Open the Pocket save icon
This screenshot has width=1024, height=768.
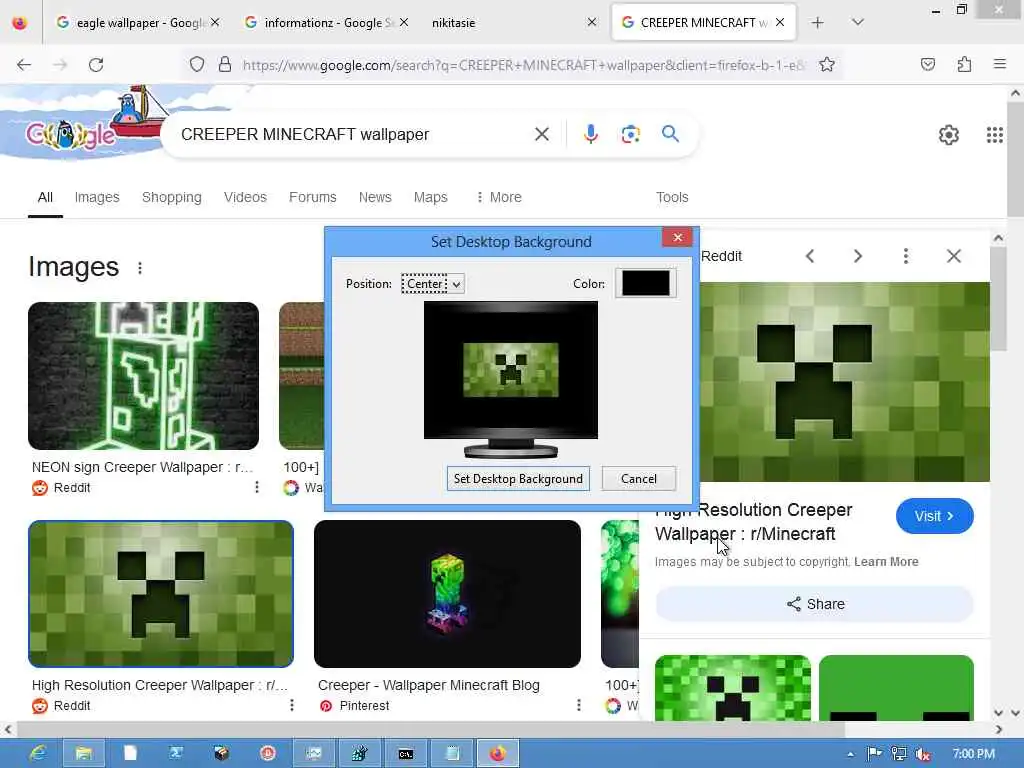pyautogui.click(x=927, y=65)
